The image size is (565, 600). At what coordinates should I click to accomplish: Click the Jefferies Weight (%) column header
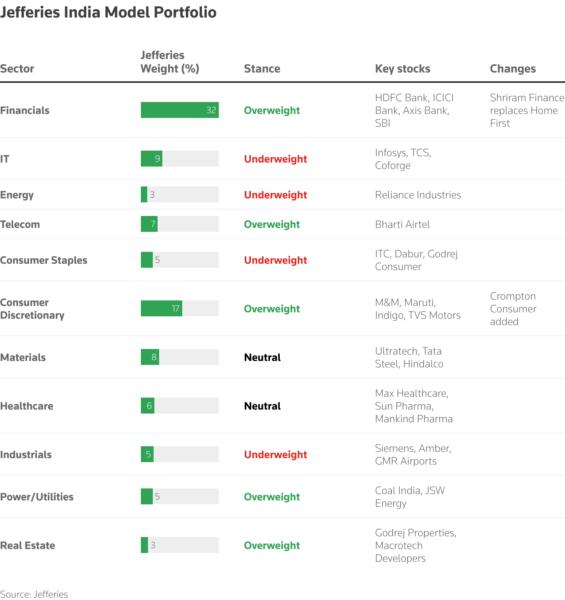(170, 62)
